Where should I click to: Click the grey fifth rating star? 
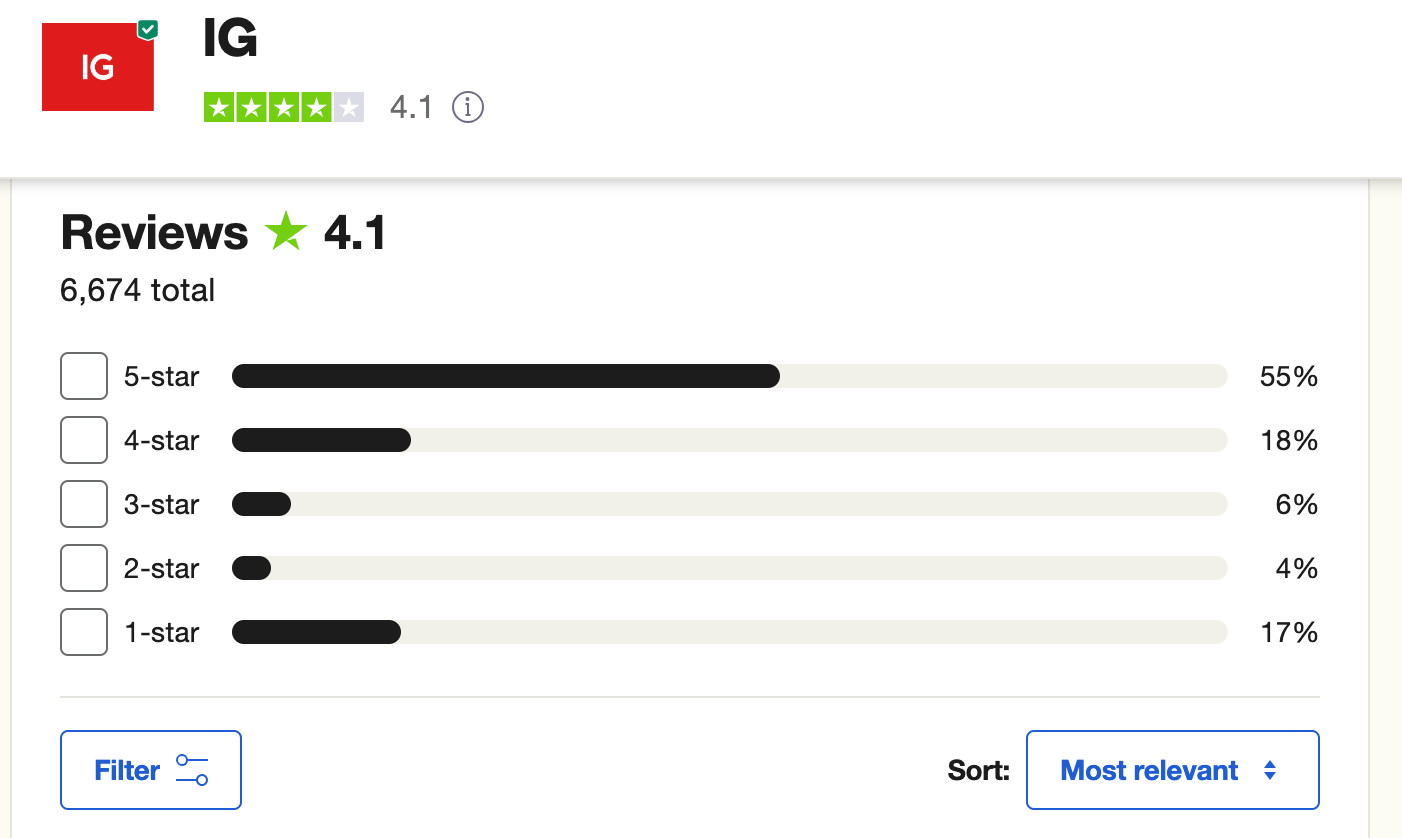click(x=346, y=107)
